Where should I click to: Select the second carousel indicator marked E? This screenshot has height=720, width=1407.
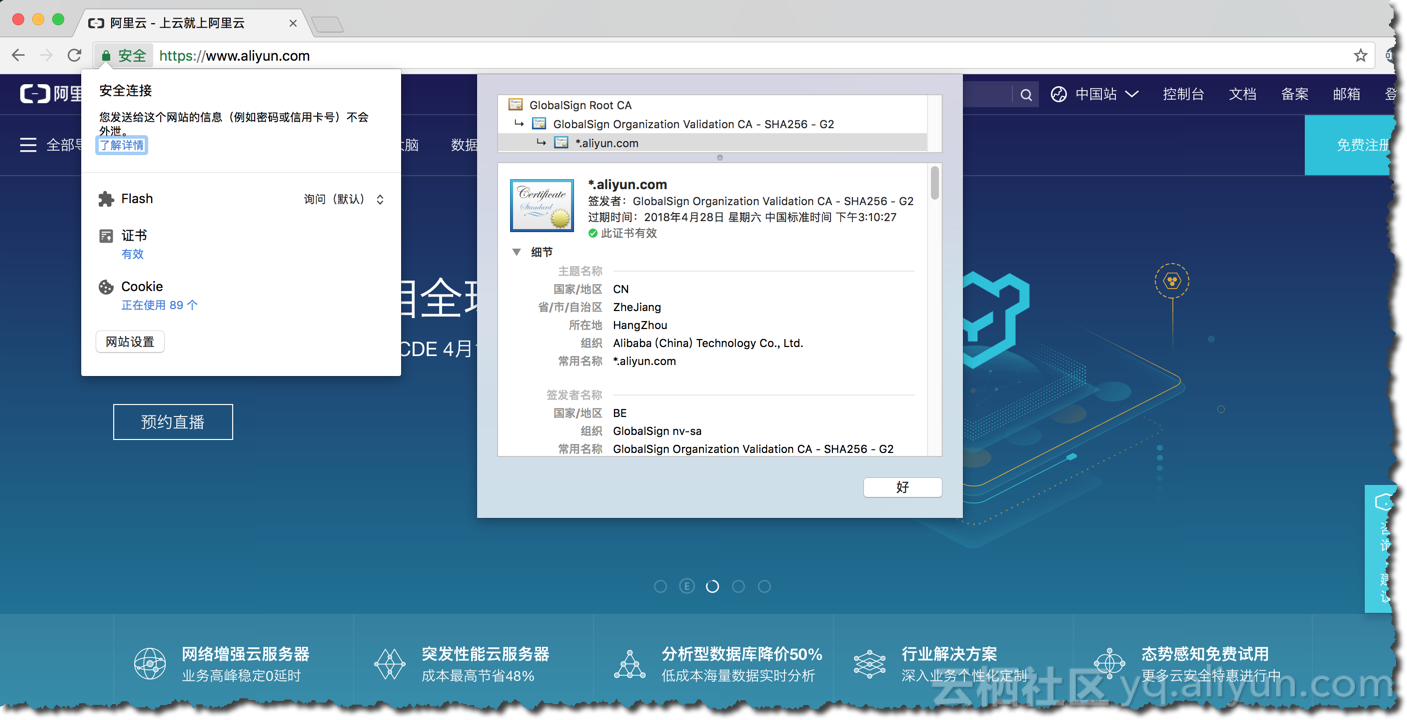point(686,586)
